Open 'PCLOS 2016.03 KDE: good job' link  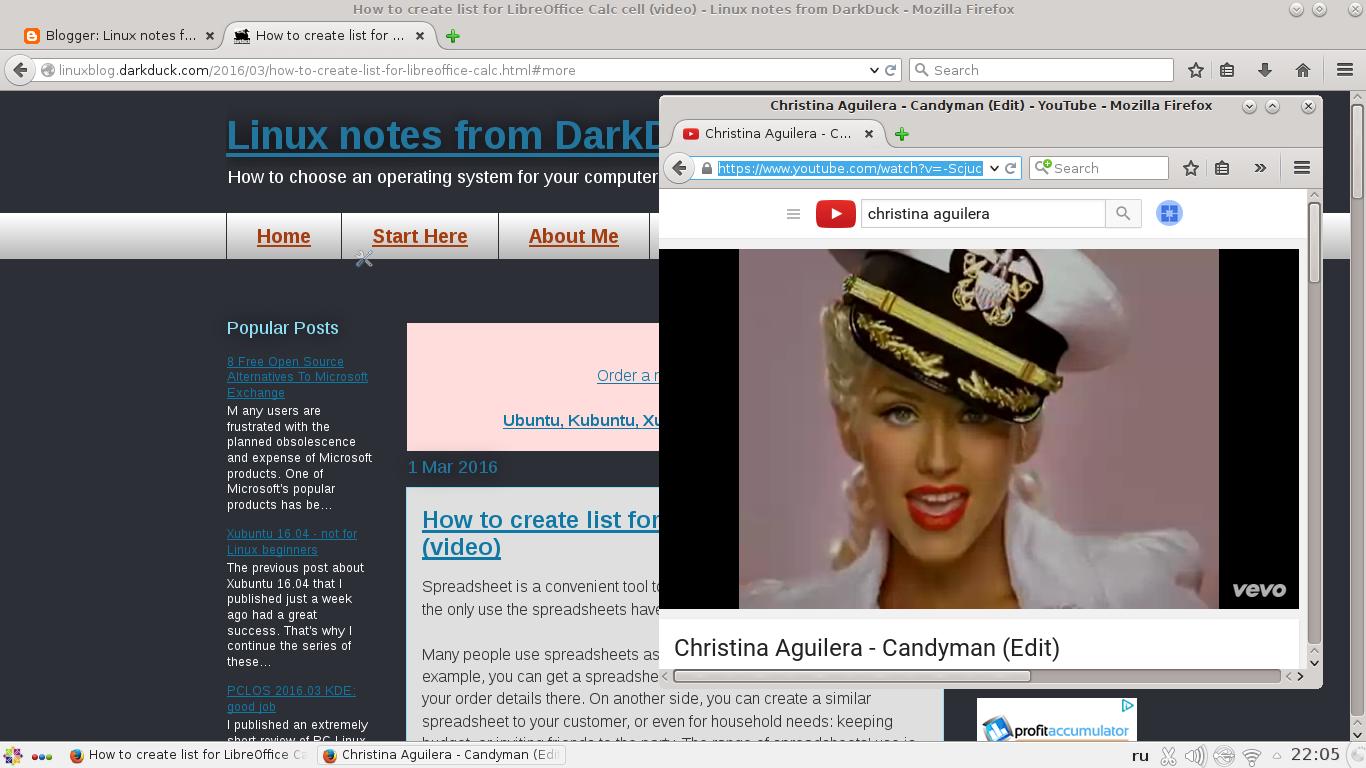point(291,698)
